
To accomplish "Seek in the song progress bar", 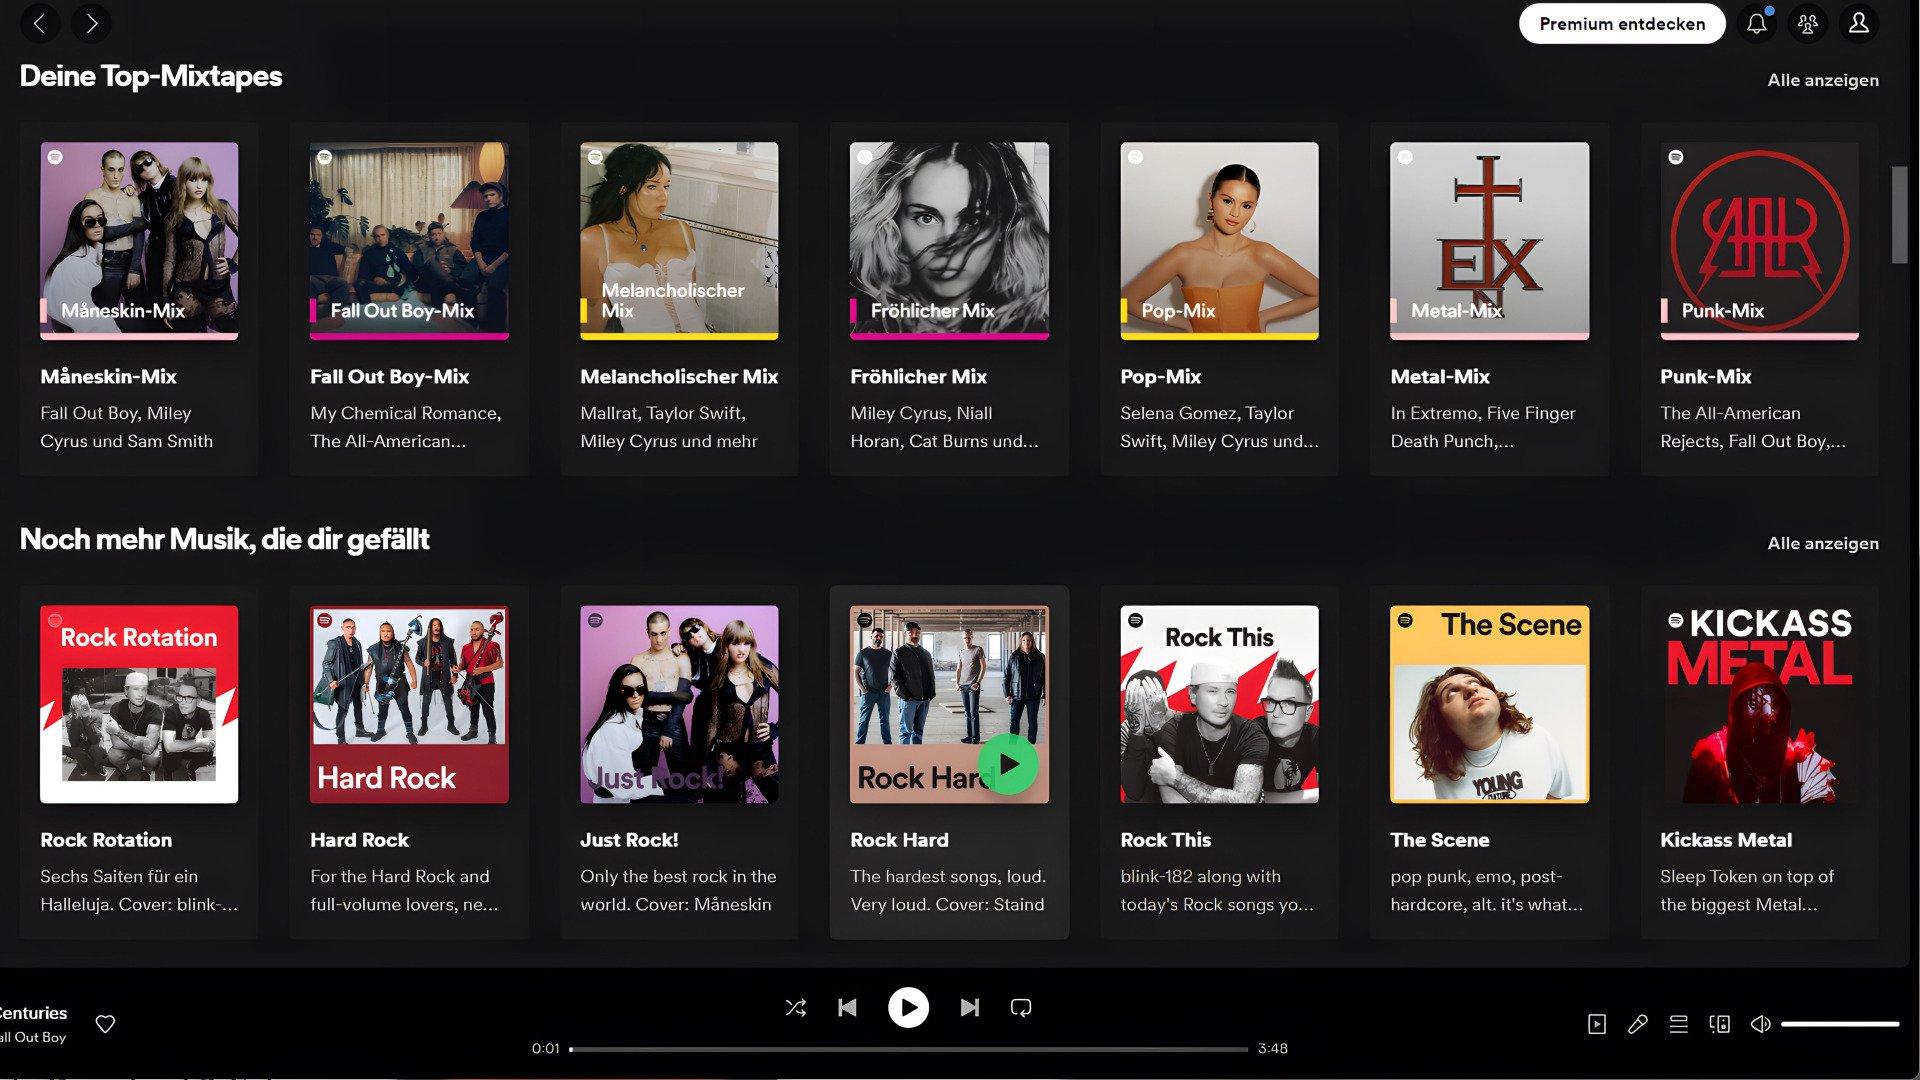I will click(x=908, y=1049).
